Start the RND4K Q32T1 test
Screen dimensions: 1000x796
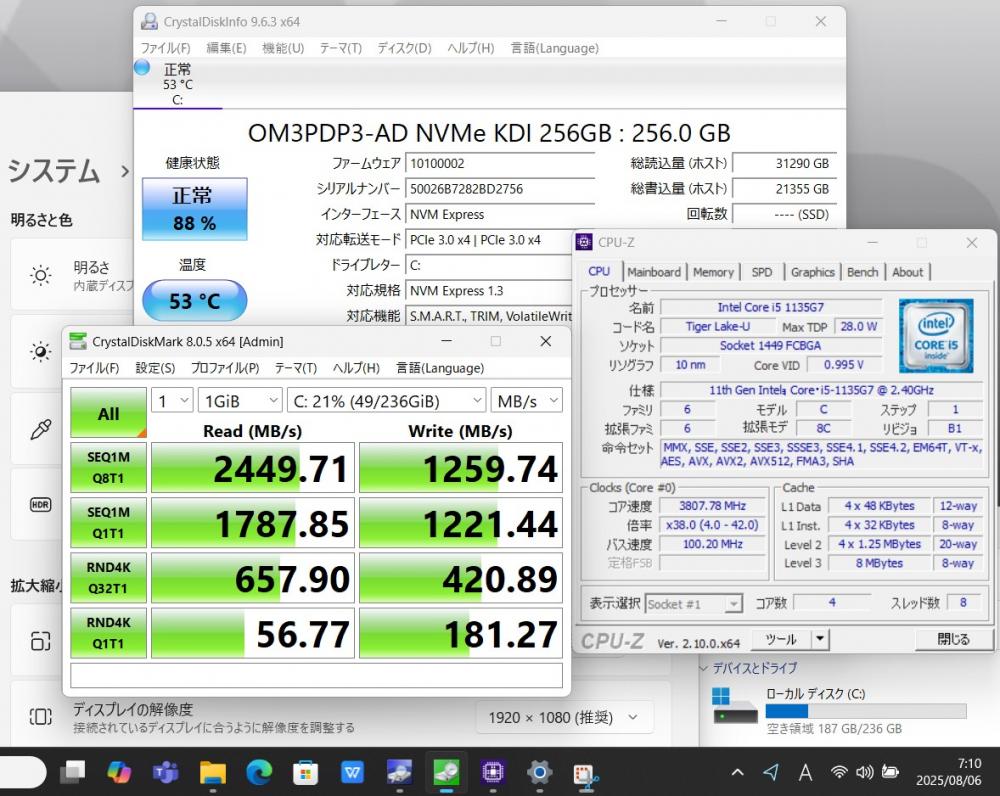[x=108, y=577]
